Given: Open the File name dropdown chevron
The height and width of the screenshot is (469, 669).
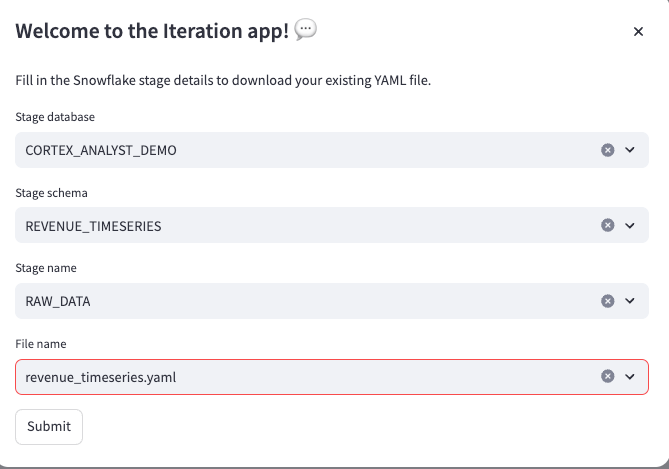Looking at the screenshot, I should (630, 376).
